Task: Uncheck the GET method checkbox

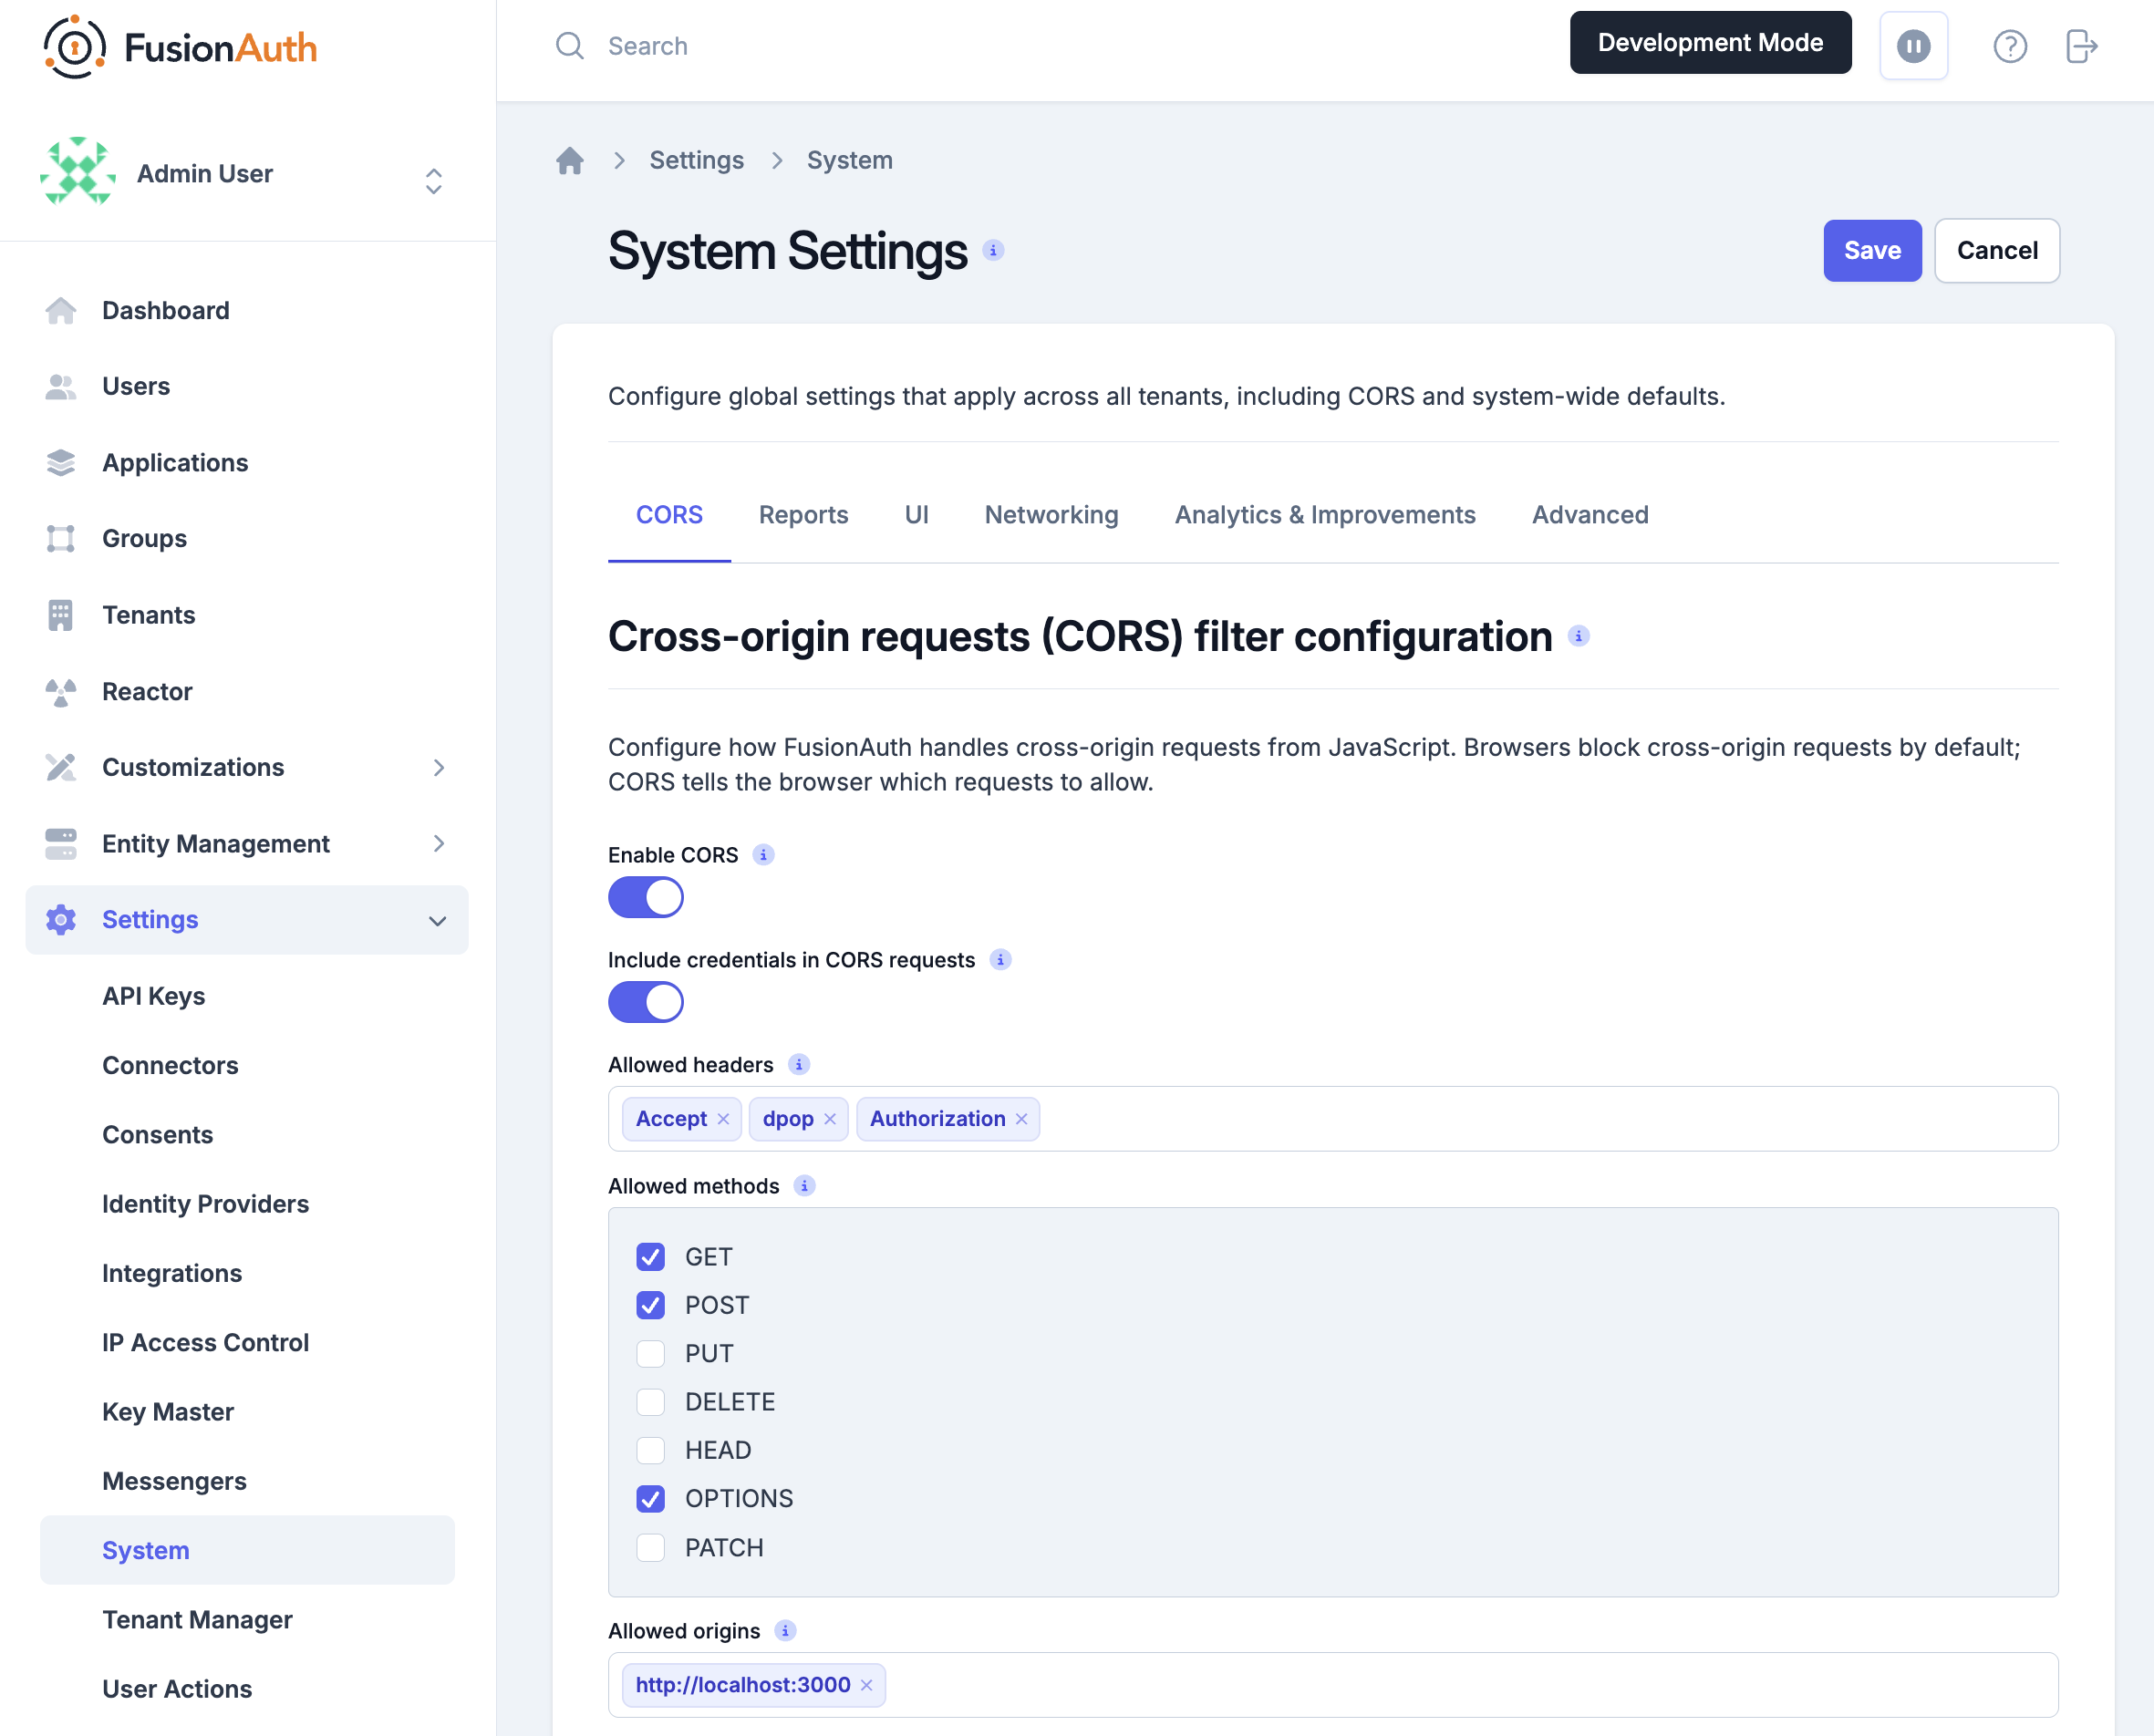Action: pos(650,1257)
